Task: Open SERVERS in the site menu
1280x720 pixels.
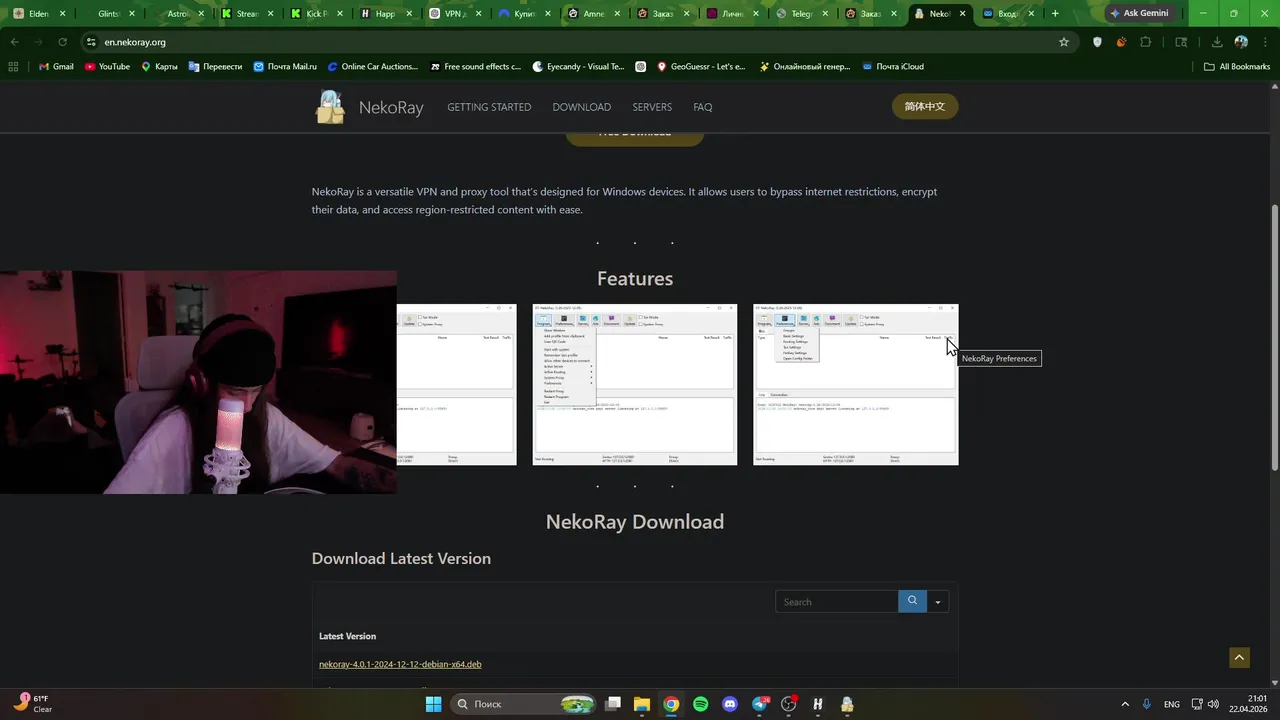Action: [x=652, y=107]
